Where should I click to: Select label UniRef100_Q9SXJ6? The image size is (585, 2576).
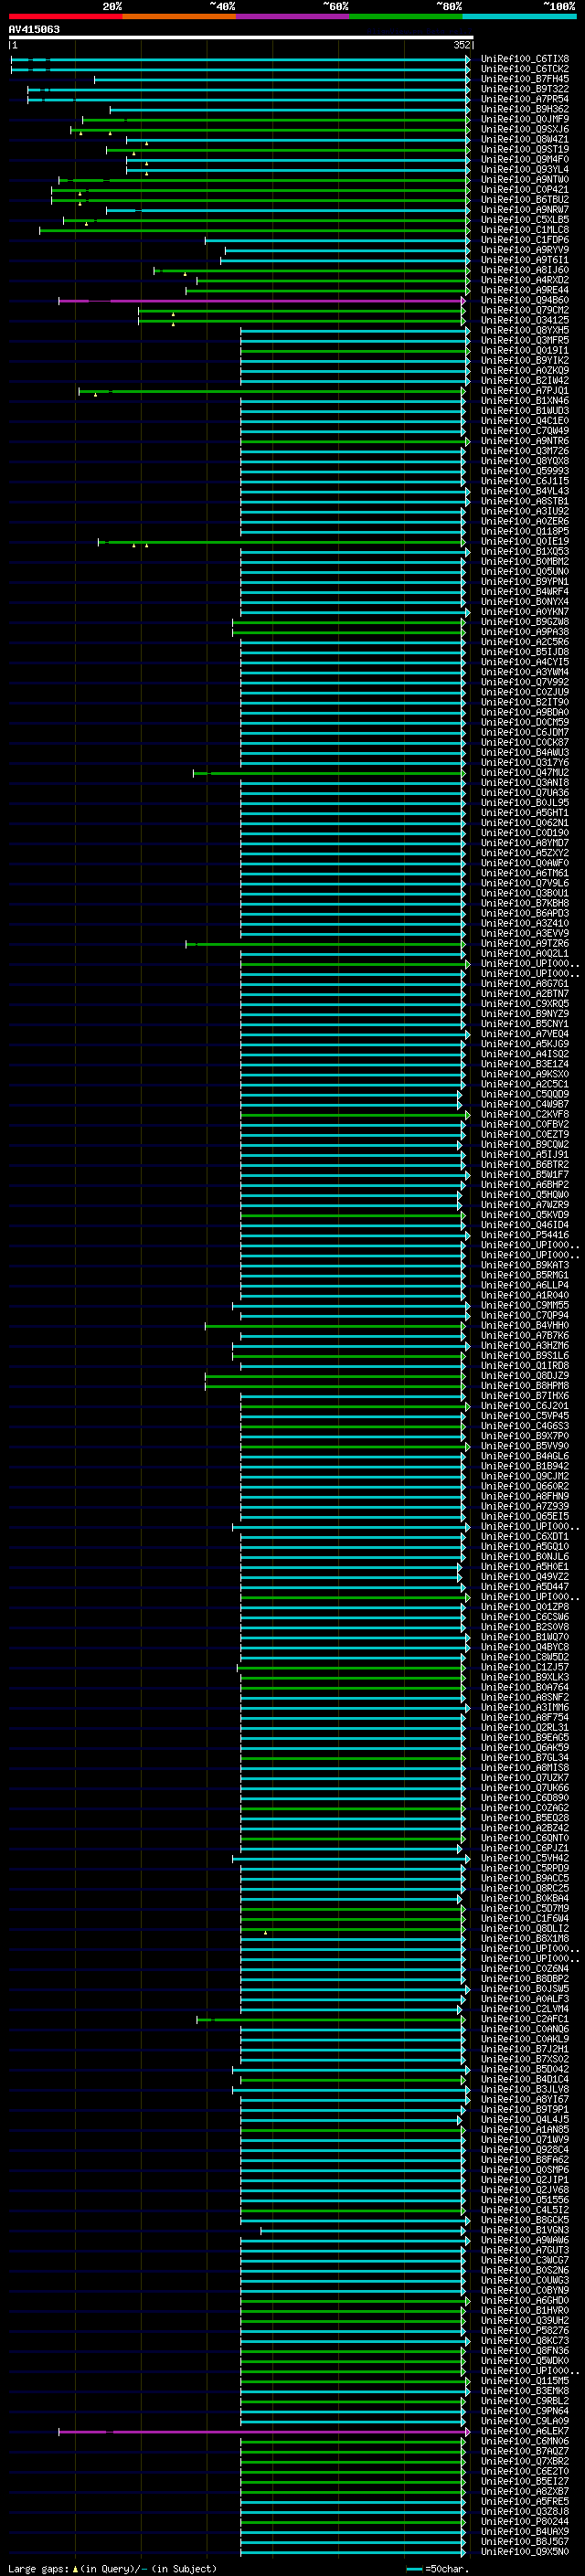[524, 129]
